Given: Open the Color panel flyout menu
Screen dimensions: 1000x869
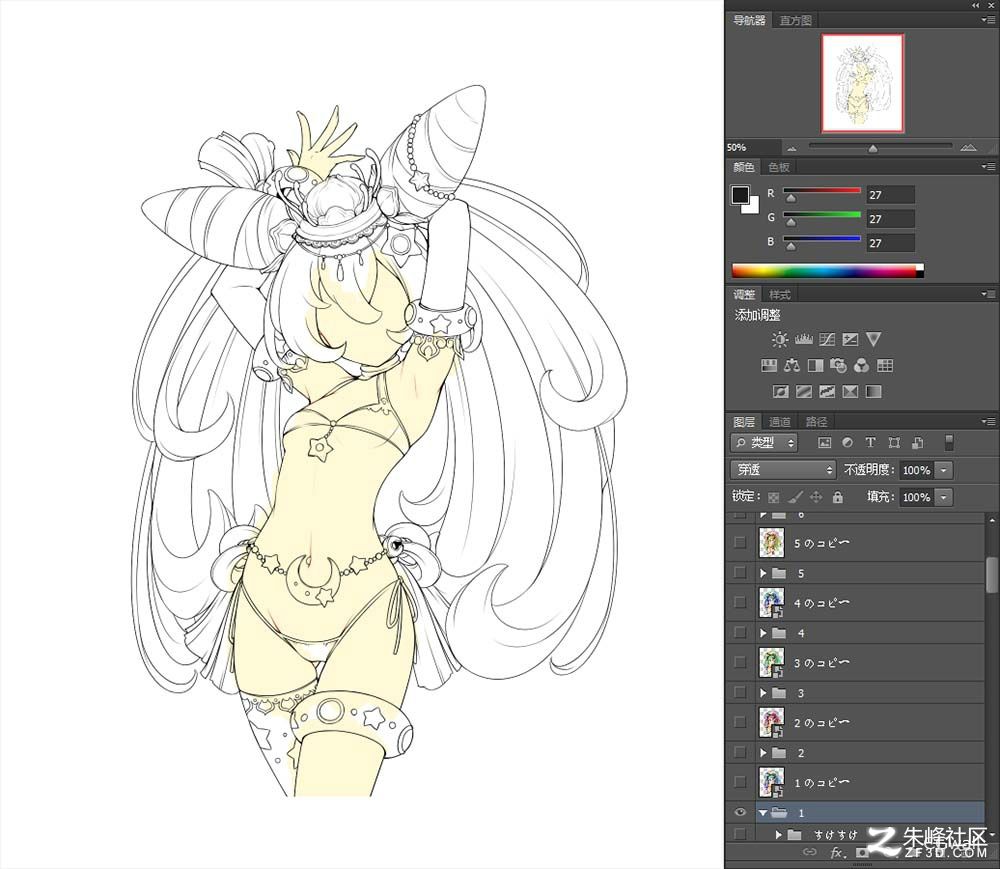Looking at the screenshot, I should [988, 166].
